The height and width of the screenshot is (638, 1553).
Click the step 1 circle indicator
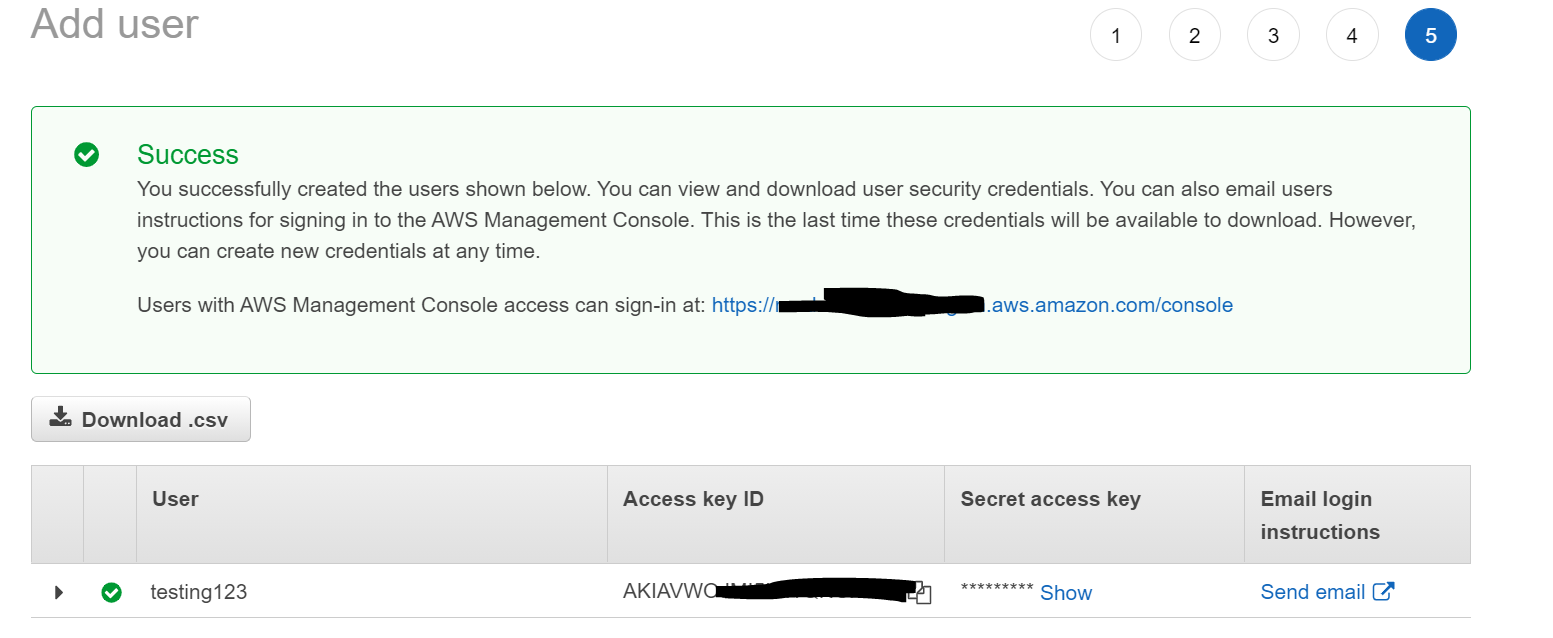point(1115,34)
